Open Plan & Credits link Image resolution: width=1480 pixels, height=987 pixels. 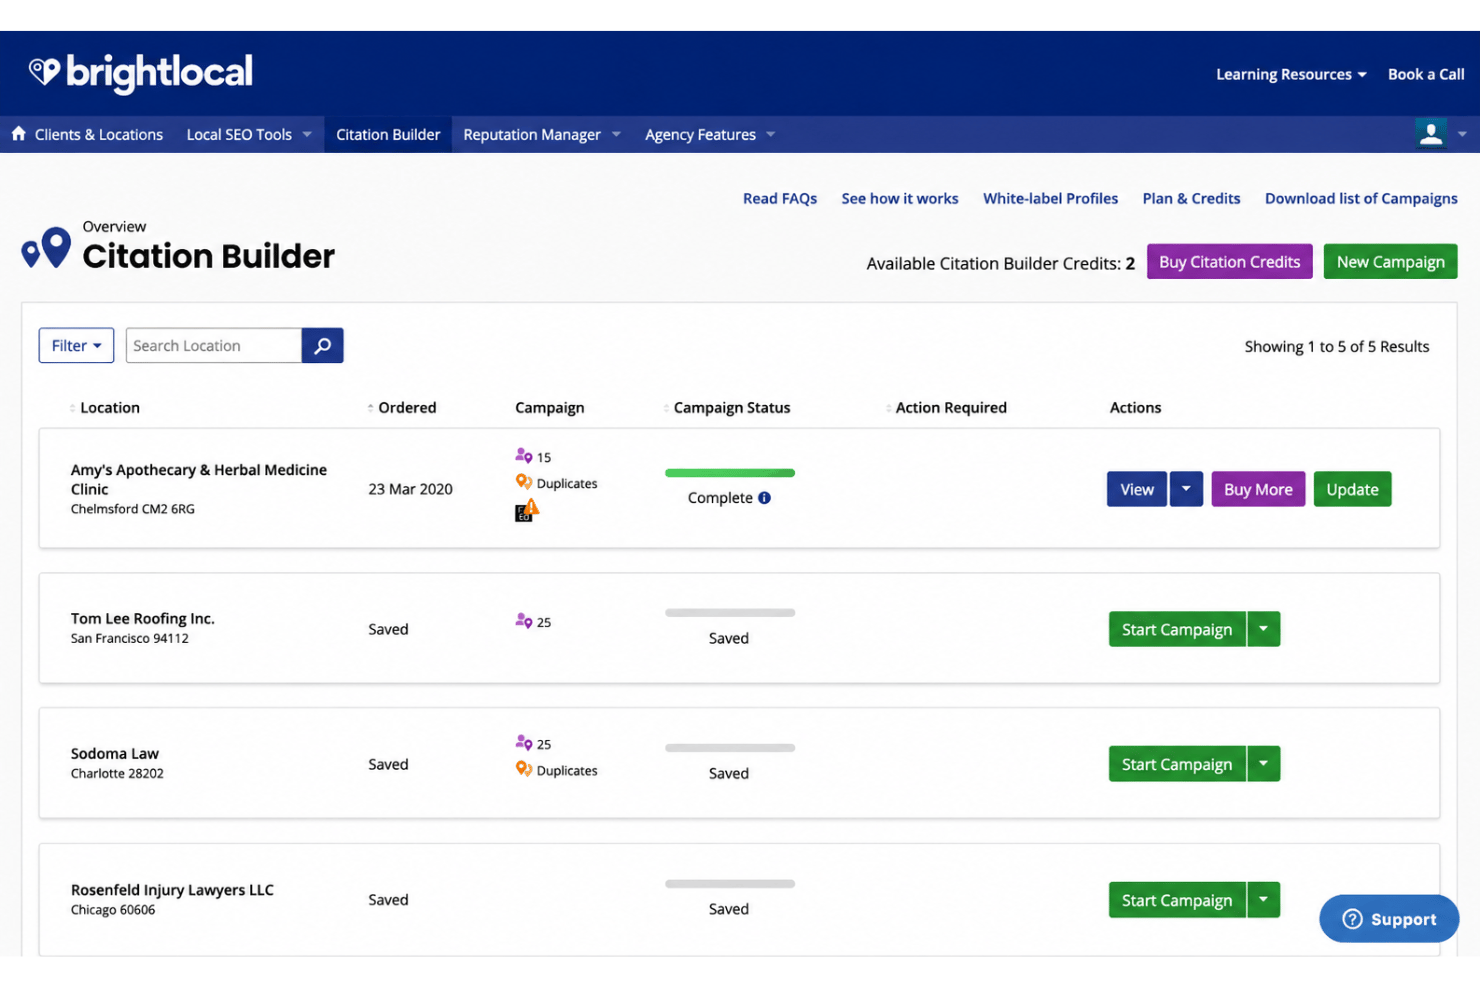(1191, 198)
